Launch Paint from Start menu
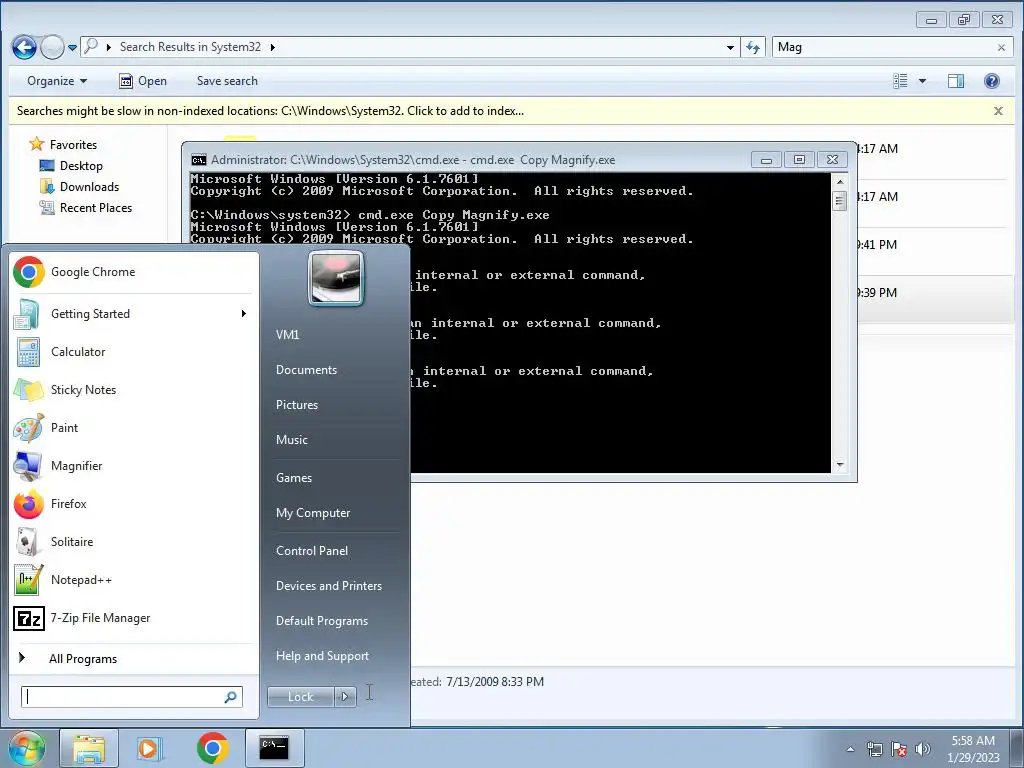 (x=134, y=427)
